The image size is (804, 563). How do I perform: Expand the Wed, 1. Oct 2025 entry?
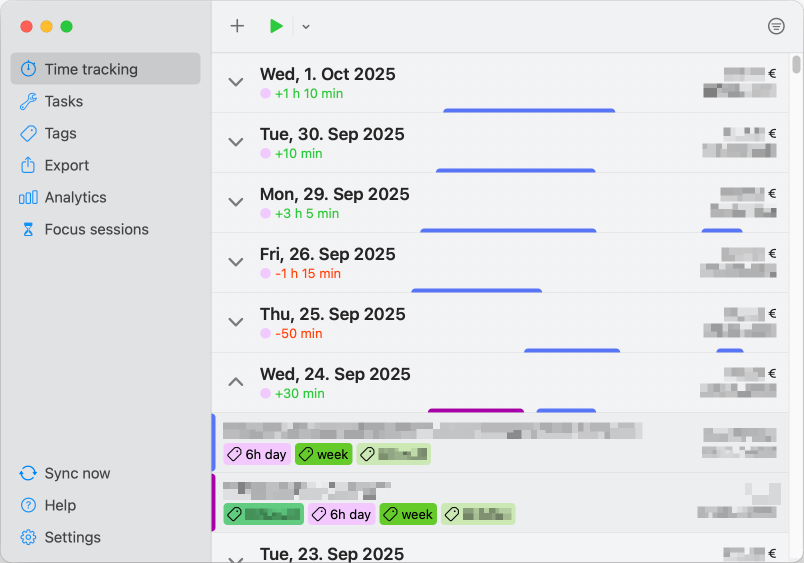click(236, 82)
